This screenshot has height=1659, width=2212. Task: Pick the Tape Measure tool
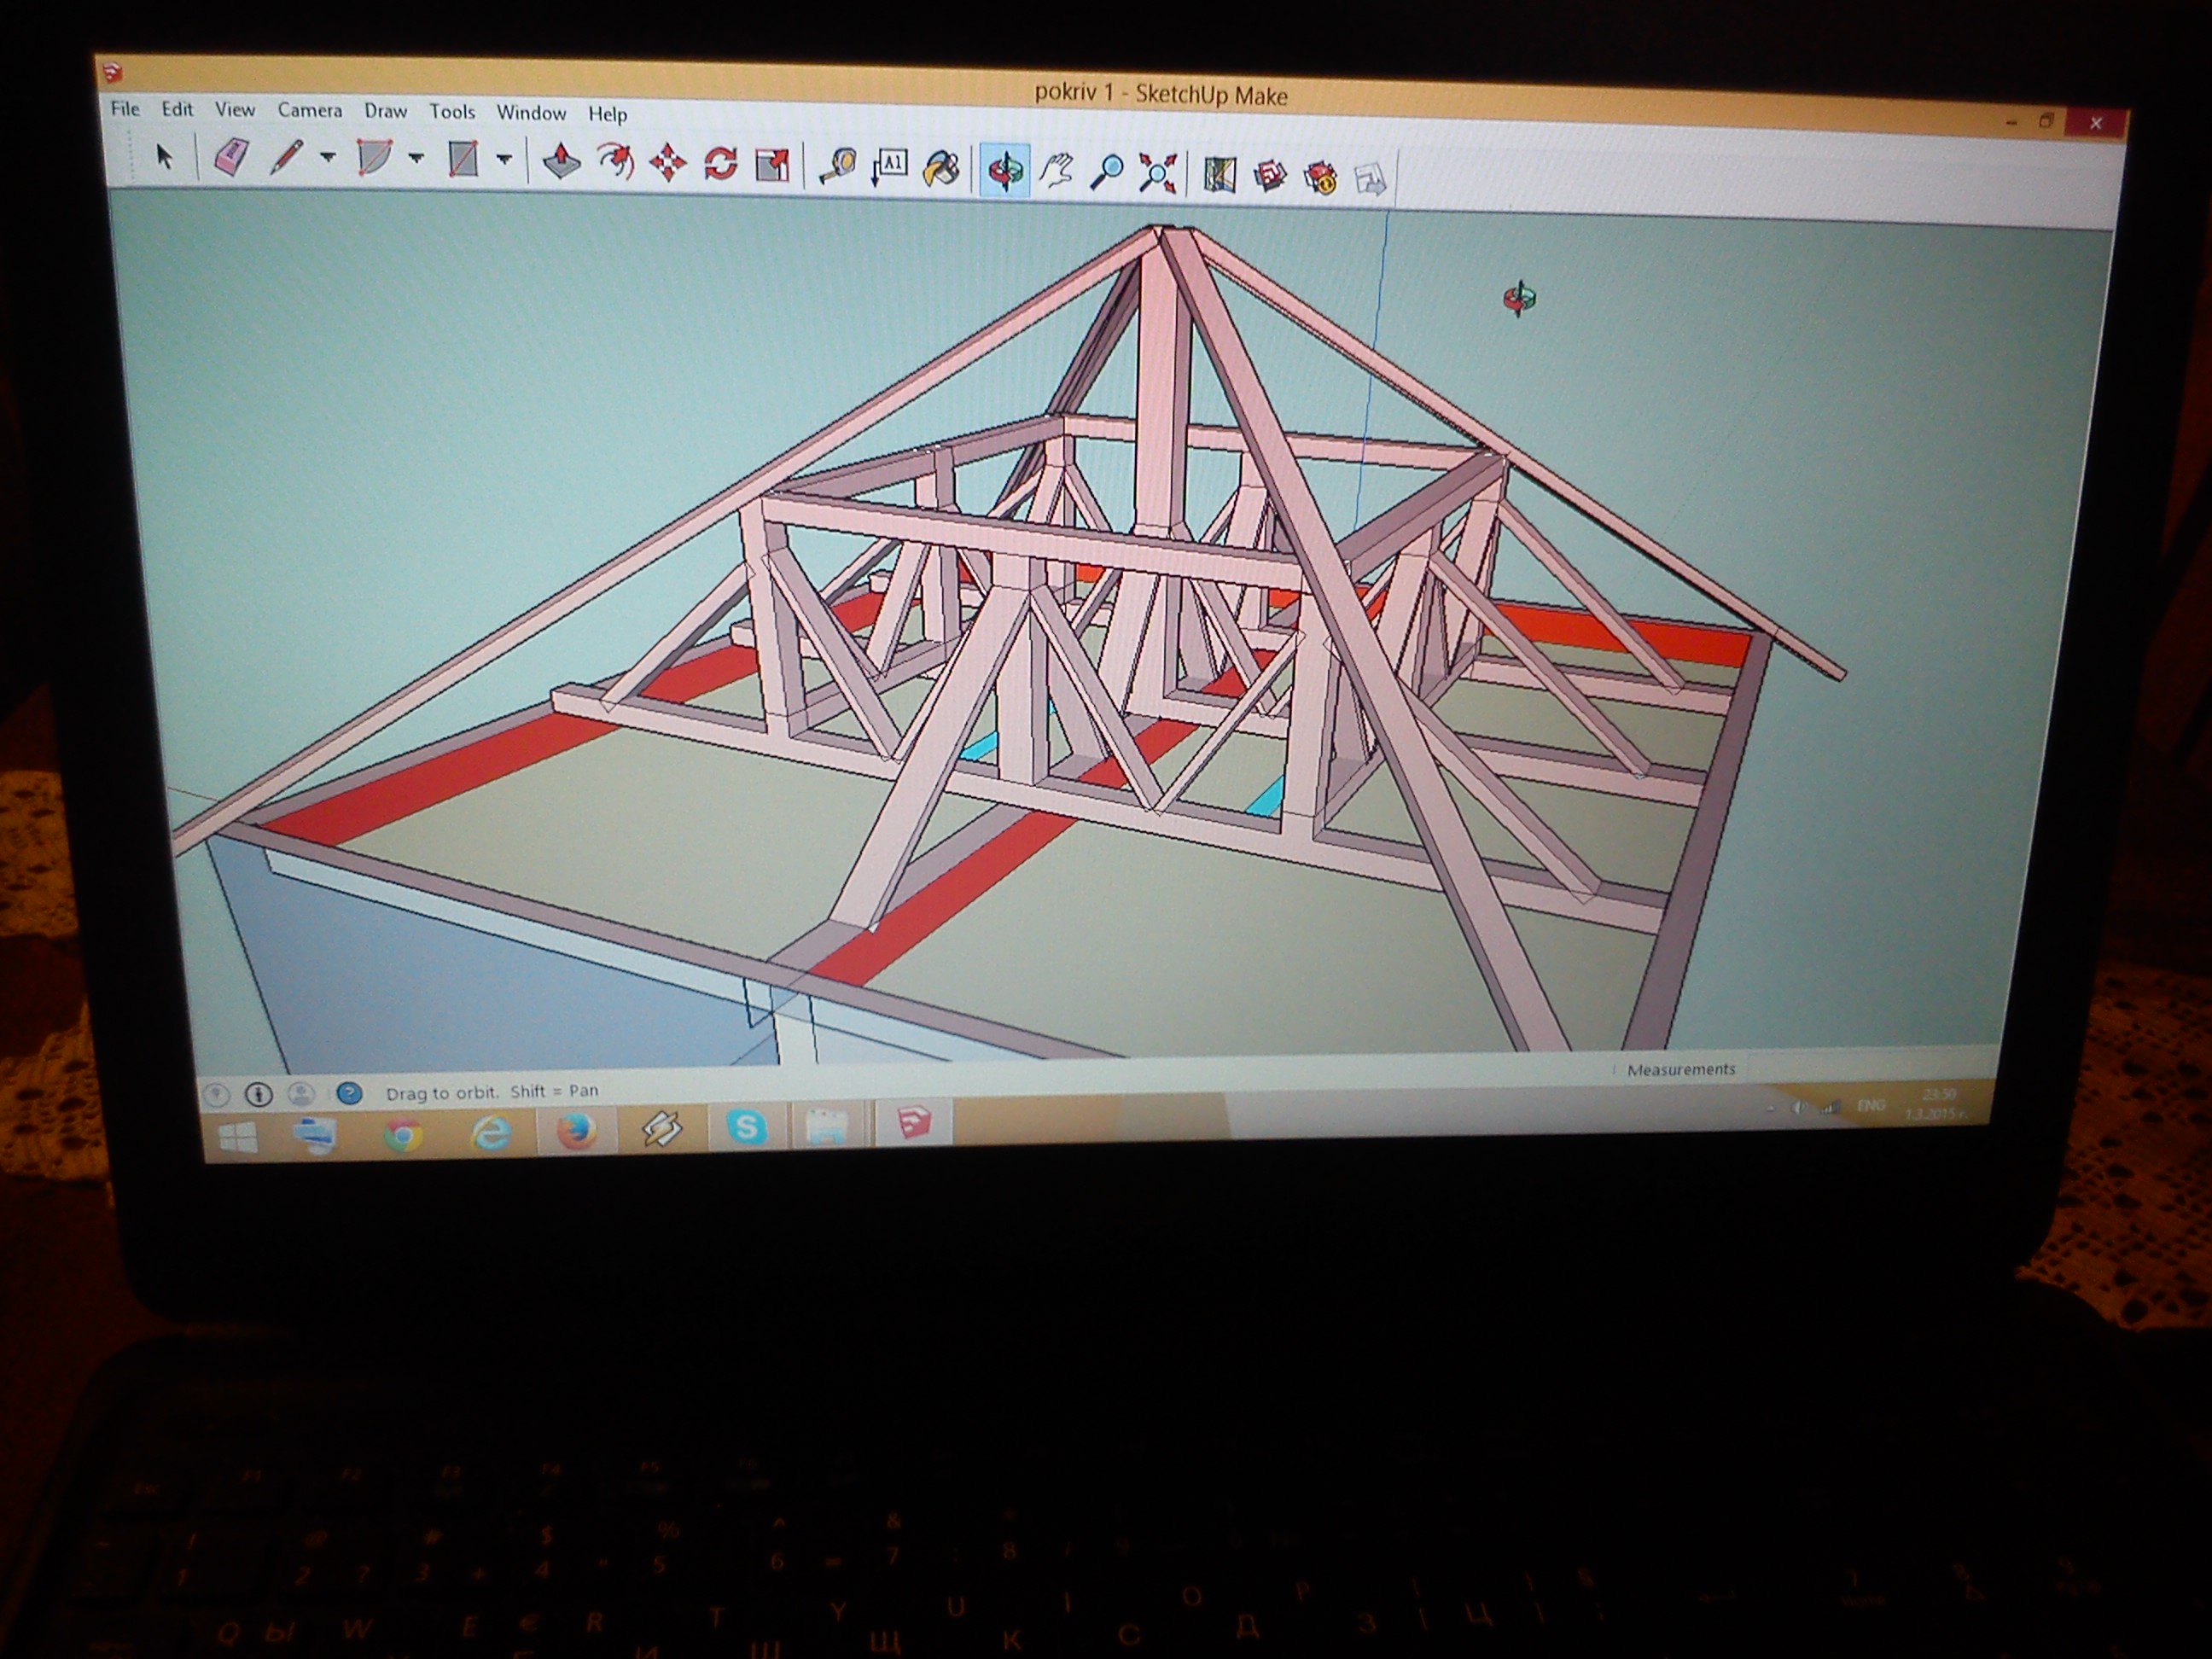(838, 167)
